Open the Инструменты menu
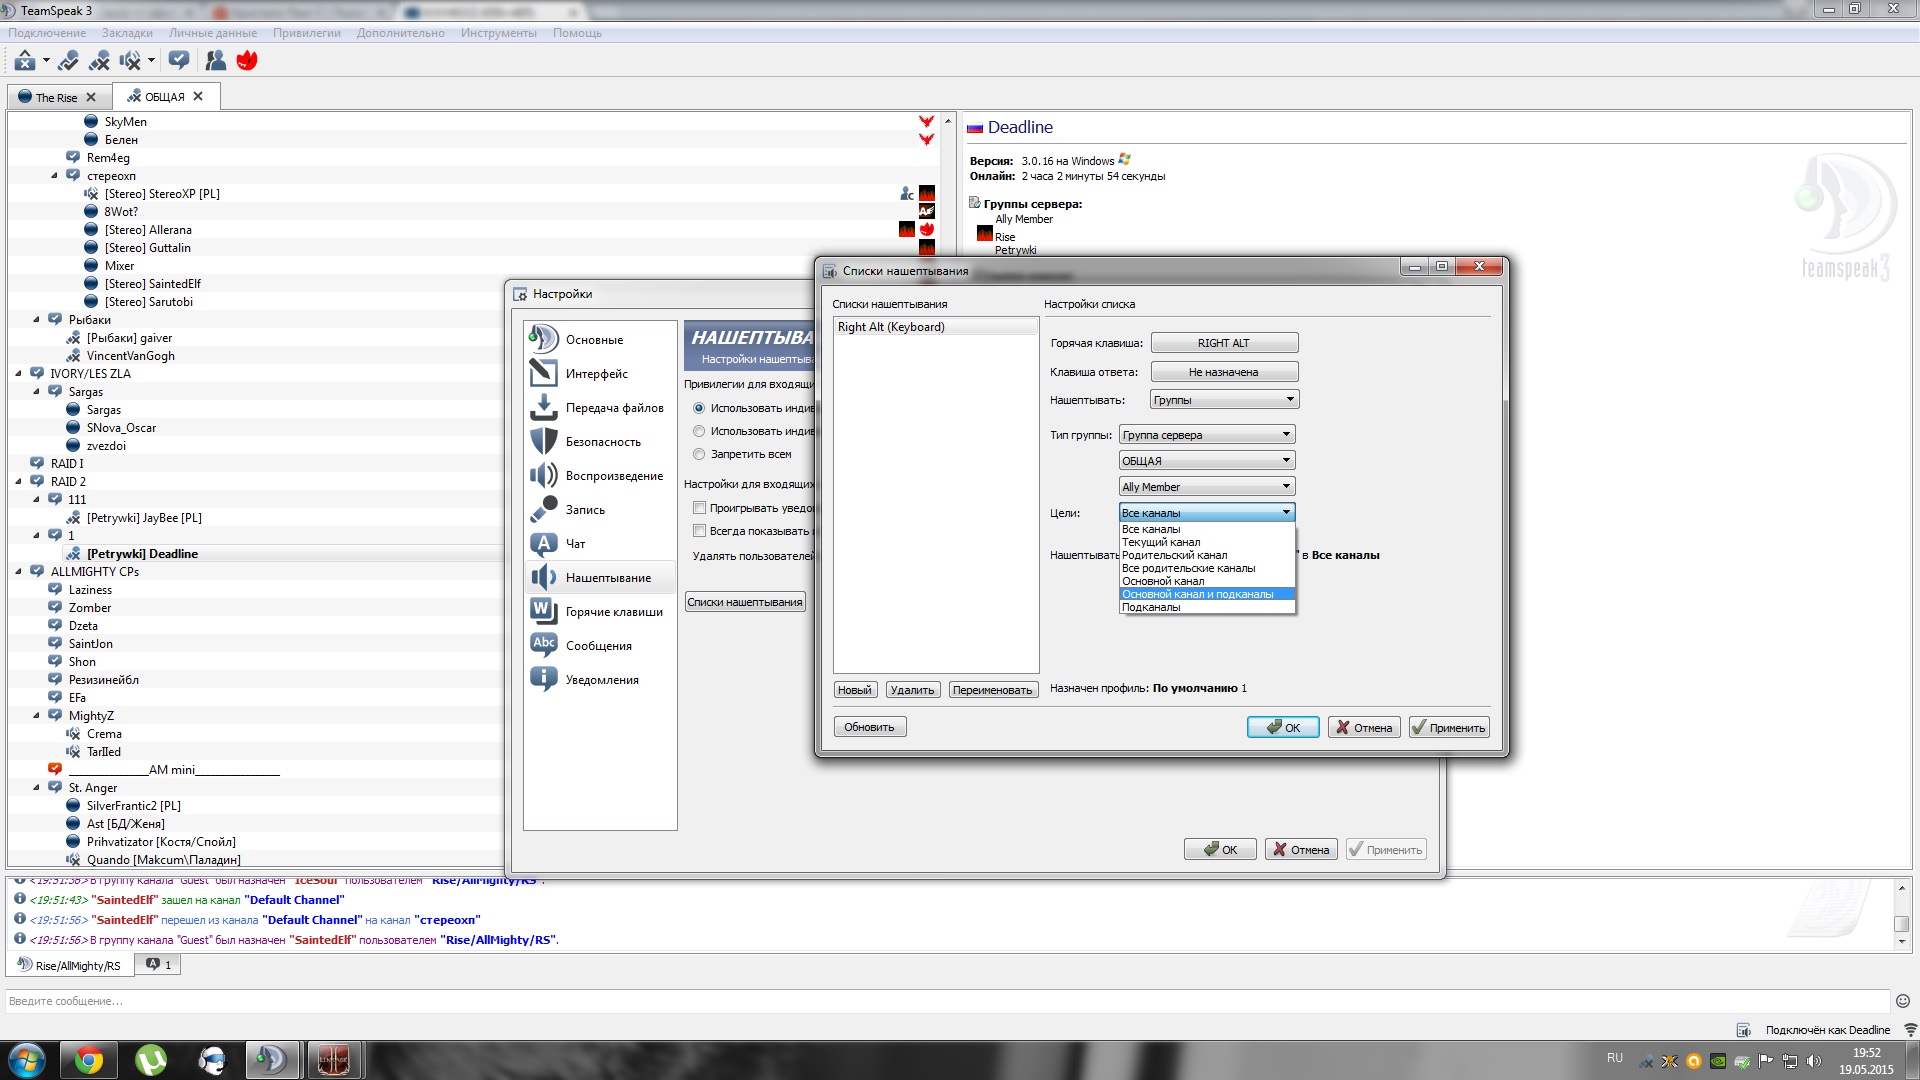Viewport: 1920px width, 1080px height. click(x=498, y=33)
